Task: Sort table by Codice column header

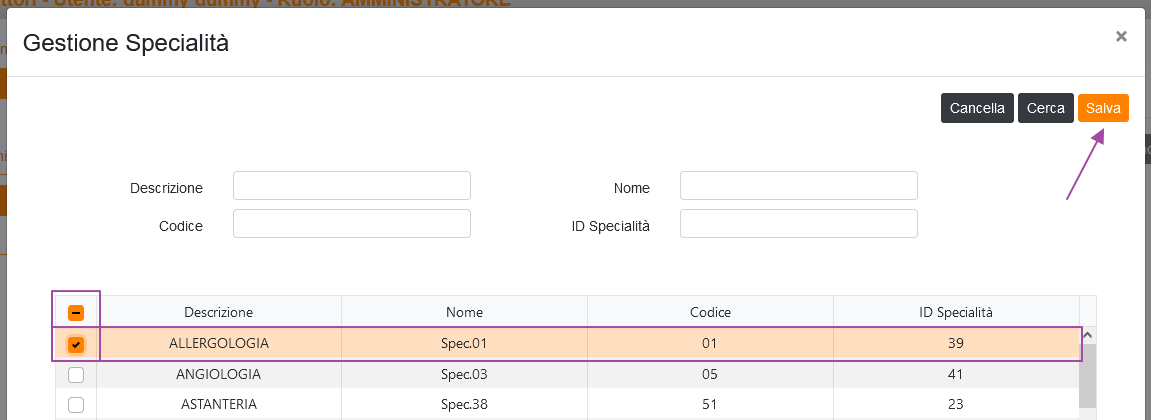Action: pos(710,312)
